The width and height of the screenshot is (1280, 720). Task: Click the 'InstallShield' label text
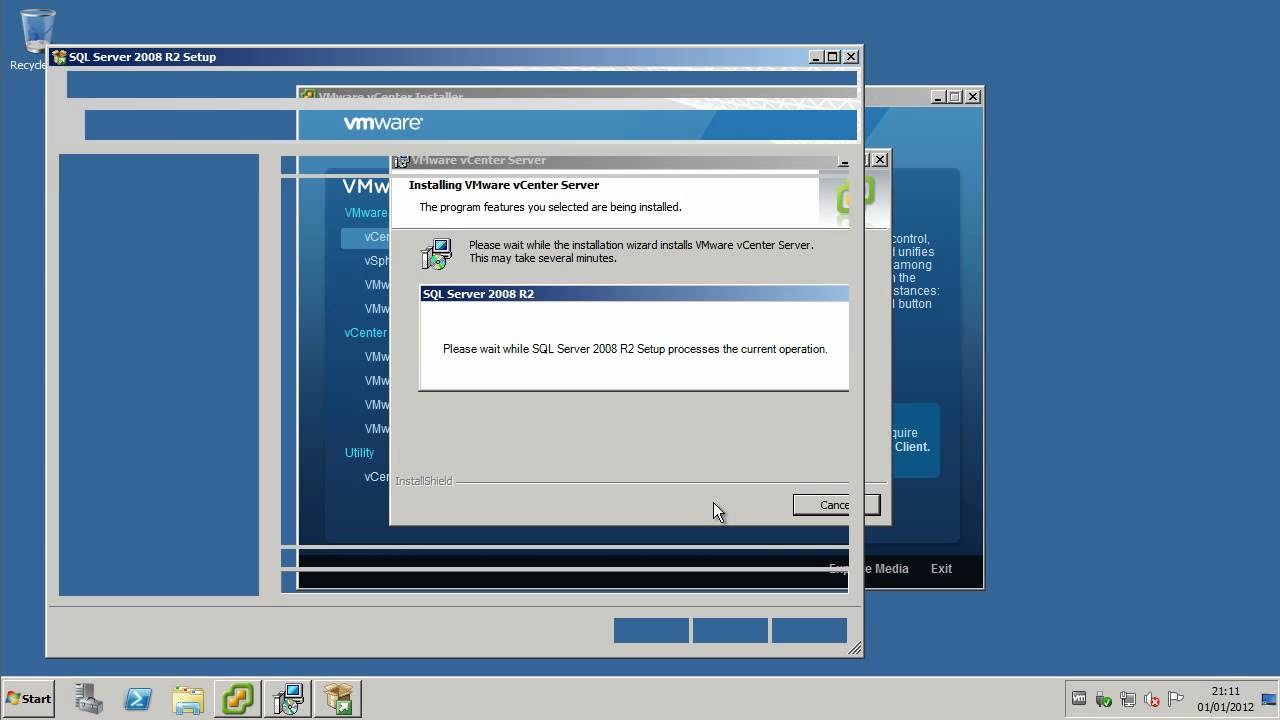pos(424,481)
